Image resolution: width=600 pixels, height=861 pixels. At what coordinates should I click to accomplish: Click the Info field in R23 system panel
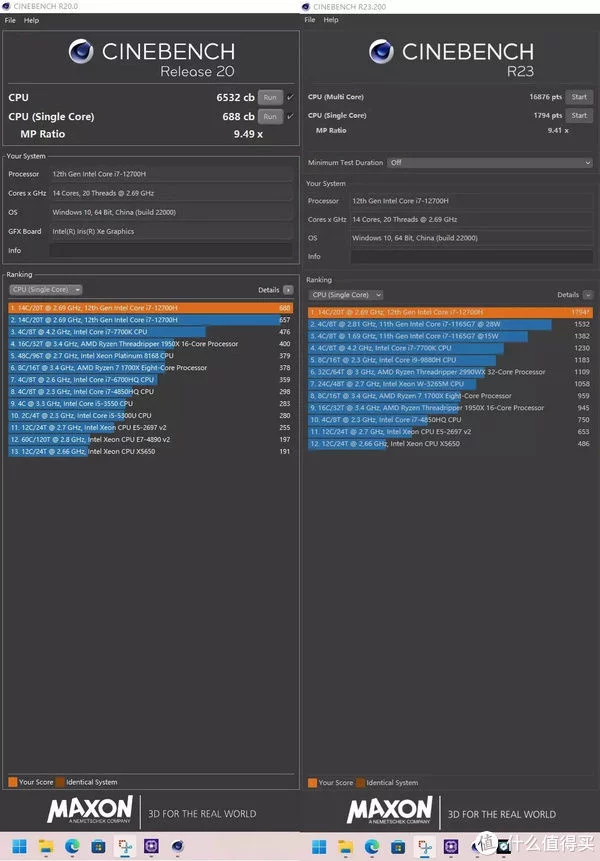click(472, 256)
